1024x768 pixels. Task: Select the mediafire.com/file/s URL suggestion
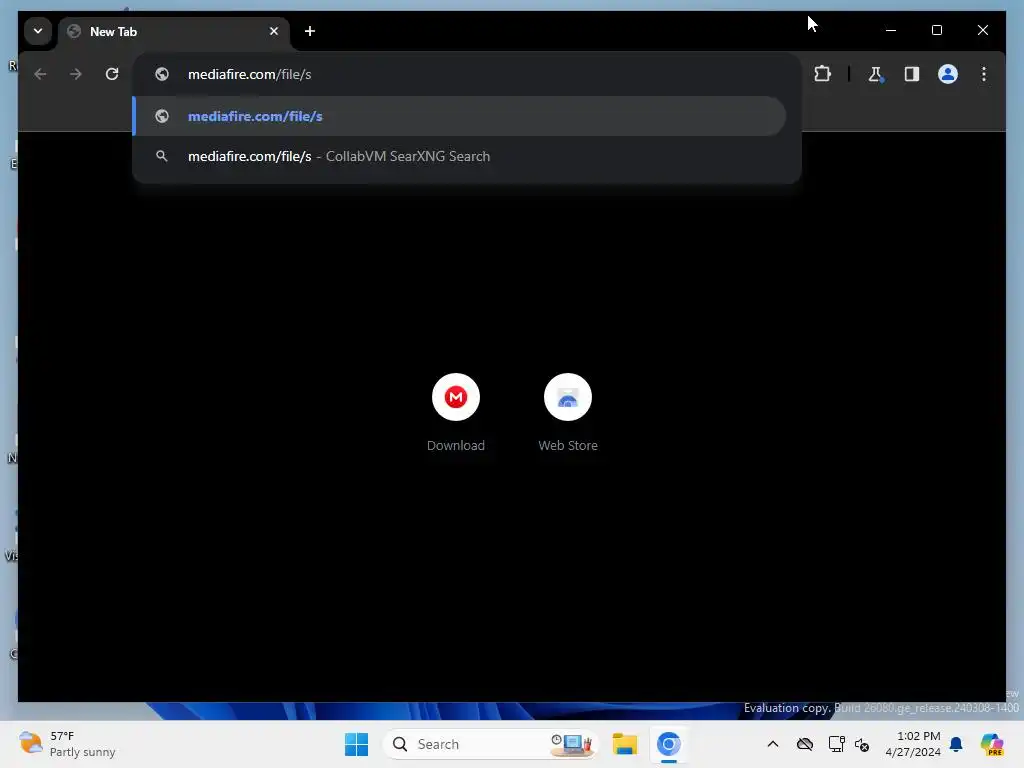pyautogui.click(x=459, y=116)
